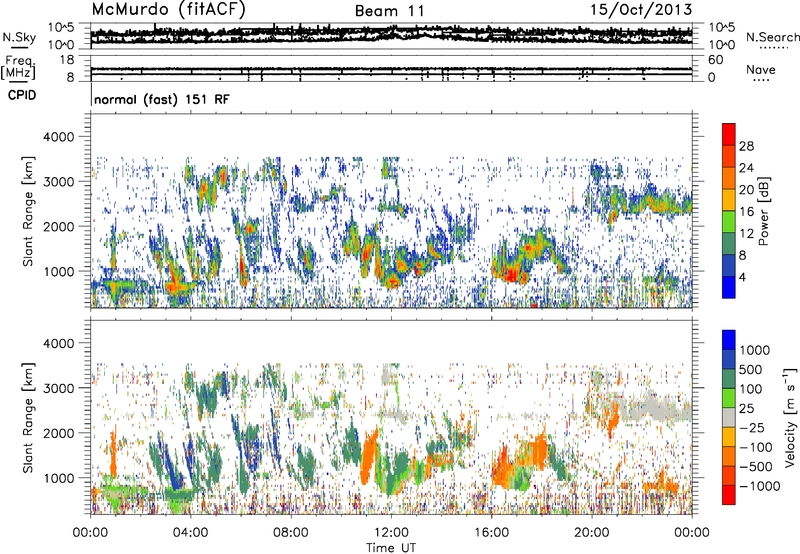Click the 4 label on Power colorbar
The image size is (800, 554).
[x=743, y=278]
